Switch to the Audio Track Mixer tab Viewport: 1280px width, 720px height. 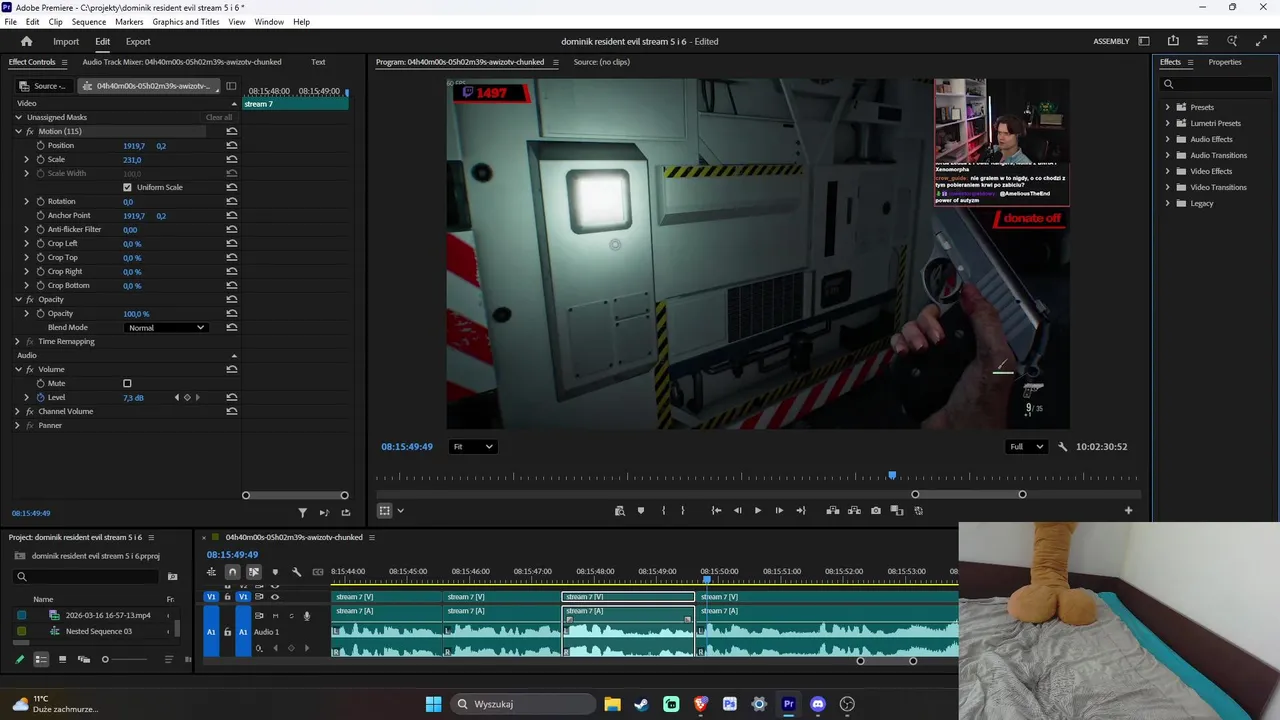tap(181, 62)
